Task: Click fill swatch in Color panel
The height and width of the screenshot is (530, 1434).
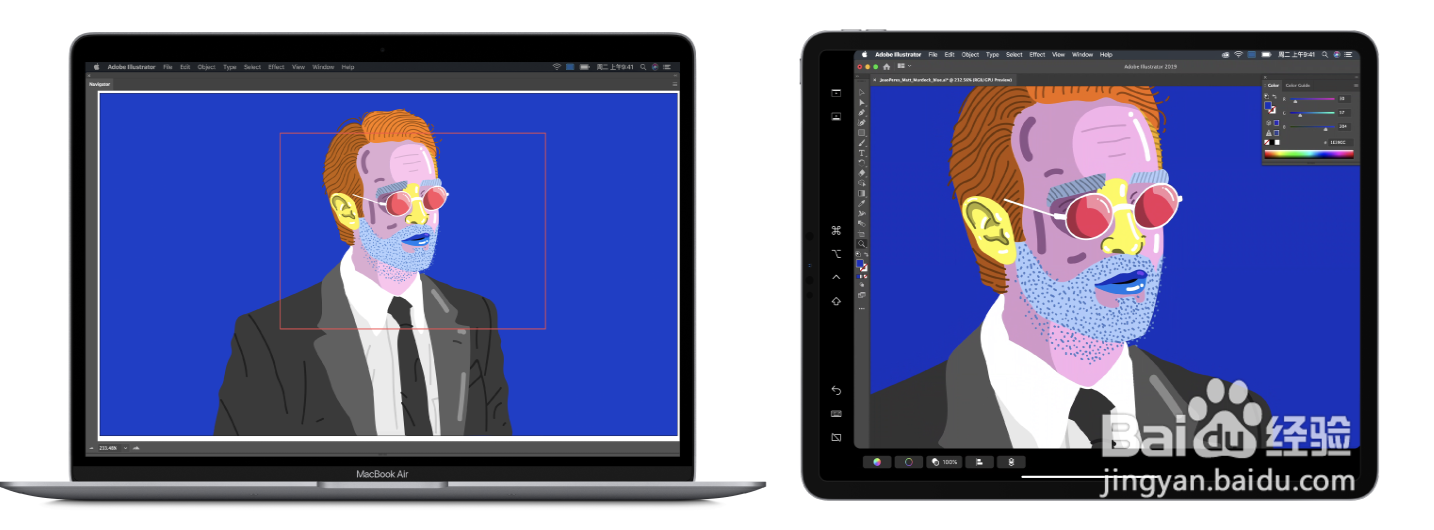Action: (1268, 106)
